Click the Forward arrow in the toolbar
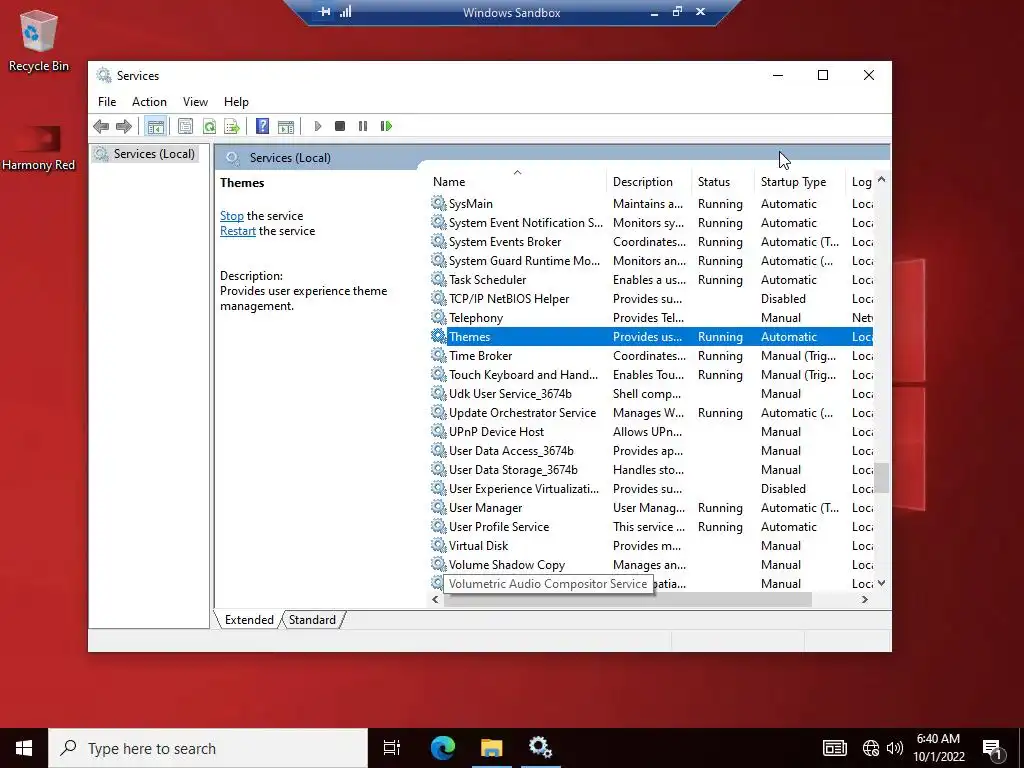Image resolution: width=1024 pixels, height=768 pixels. [x=123, y=126]
